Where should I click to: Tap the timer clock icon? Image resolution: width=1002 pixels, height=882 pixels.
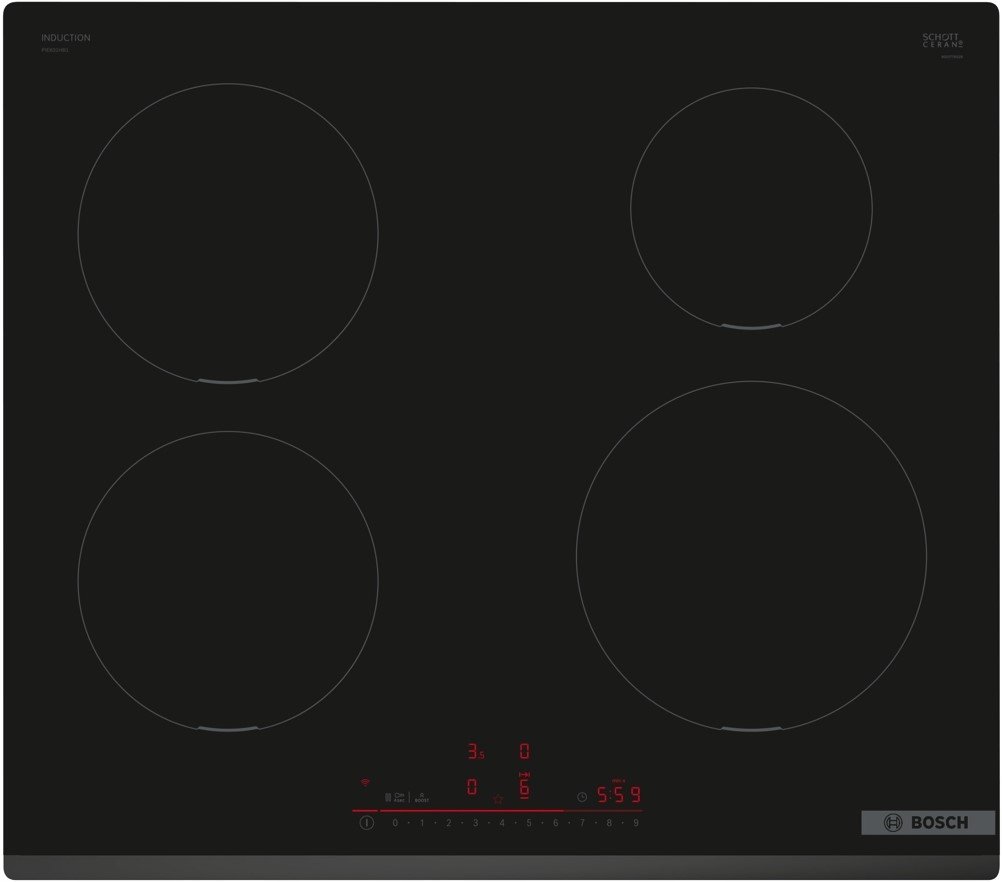click(x=582, y=797)
